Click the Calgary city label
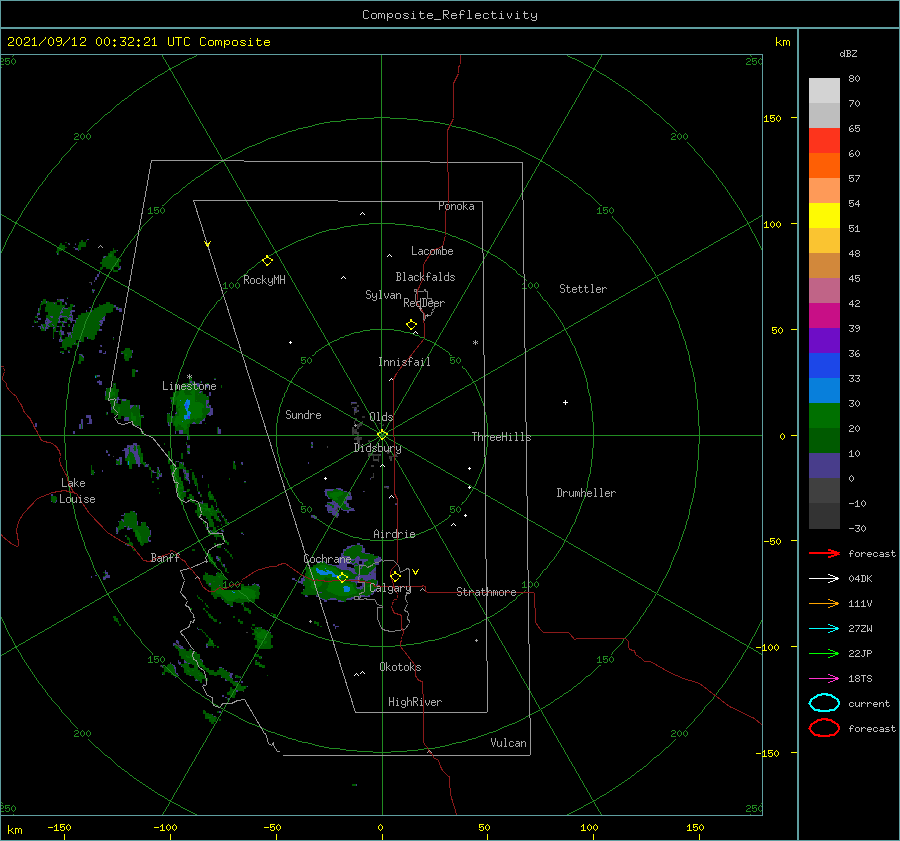Viewport: 900px width, 841px height. click(390, 588)
